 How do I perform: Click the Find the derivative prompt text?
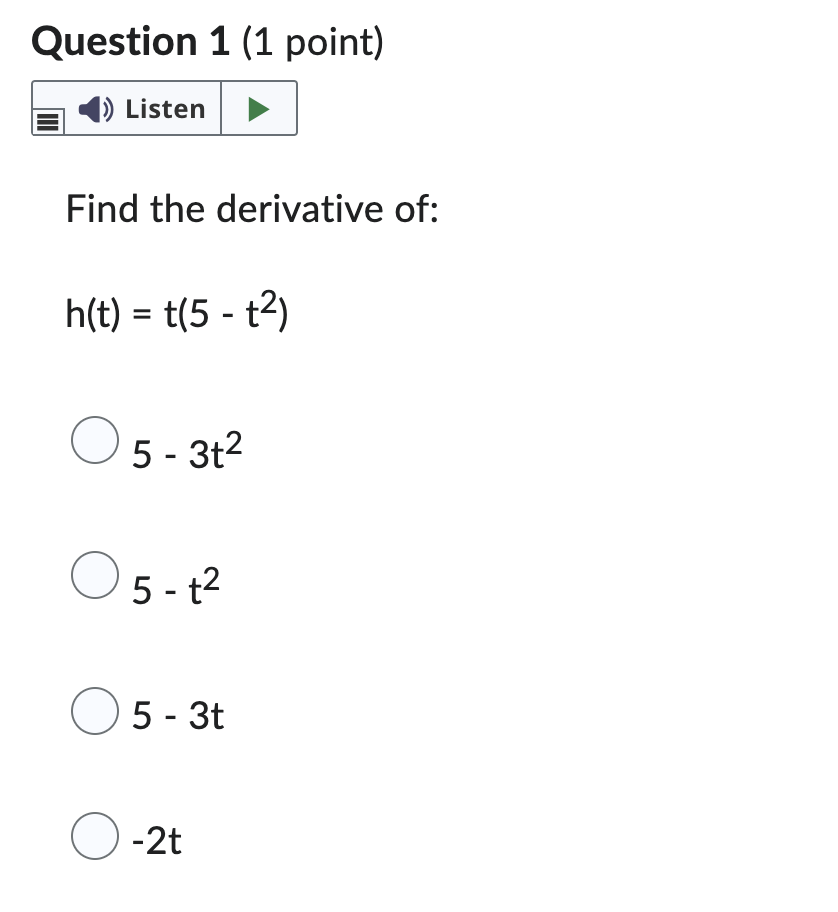coord(251,210)
